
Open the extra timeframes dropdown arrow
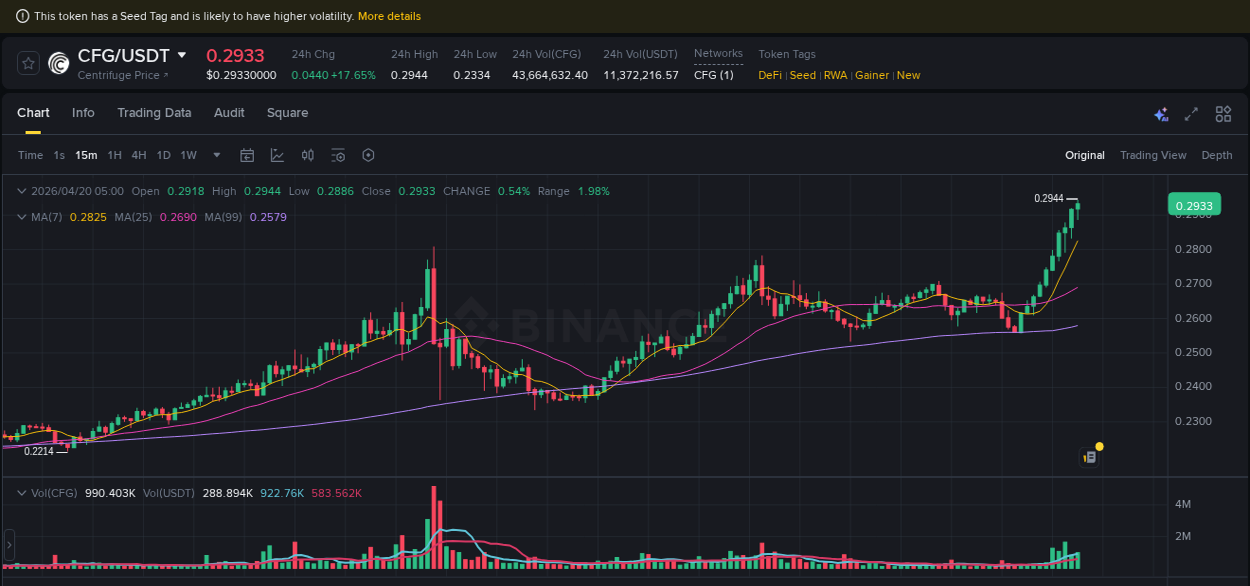click(216, 155)
